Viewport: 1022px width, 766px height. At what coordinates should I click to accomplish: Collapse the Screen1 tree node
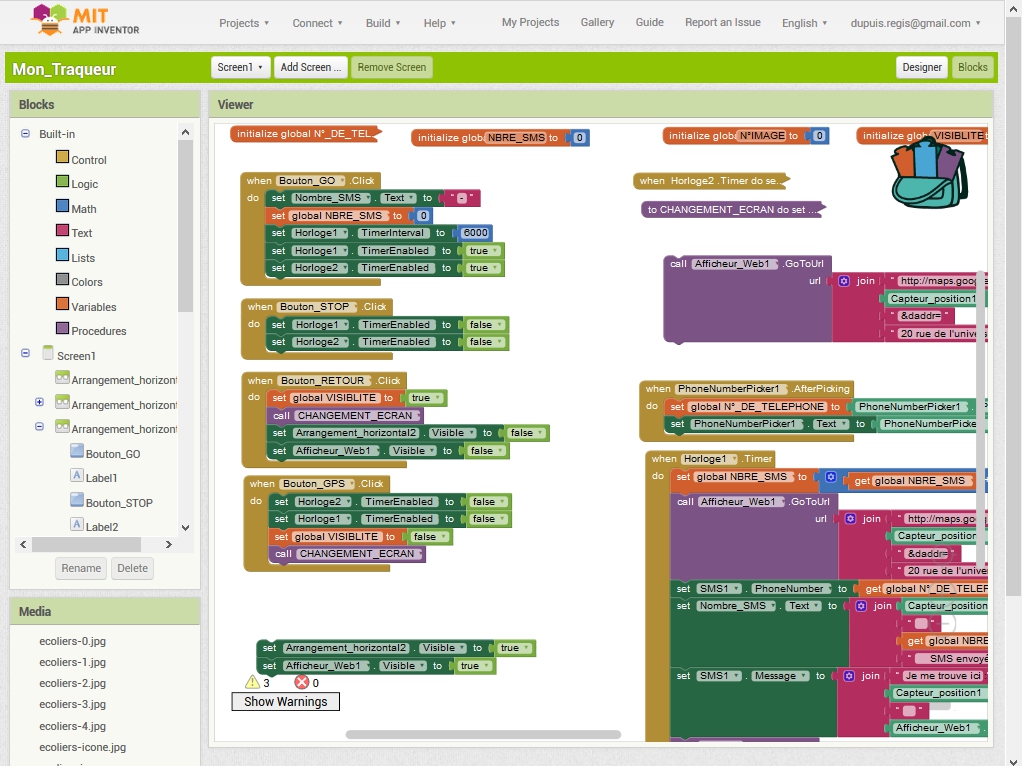point(25,355)
